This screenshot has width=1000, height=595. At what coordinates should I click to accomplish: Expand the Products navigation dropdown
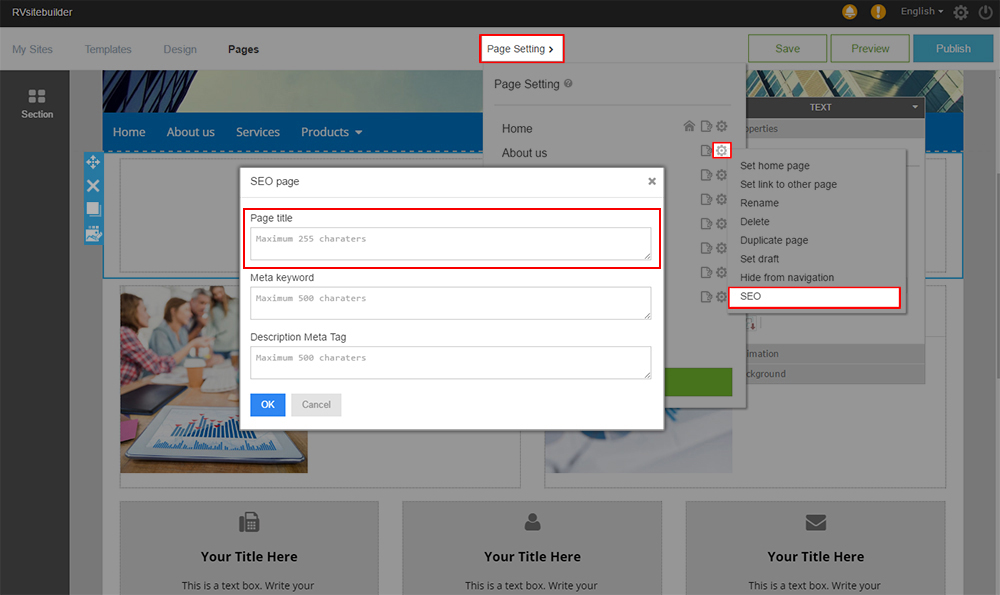tap(331, 132)
